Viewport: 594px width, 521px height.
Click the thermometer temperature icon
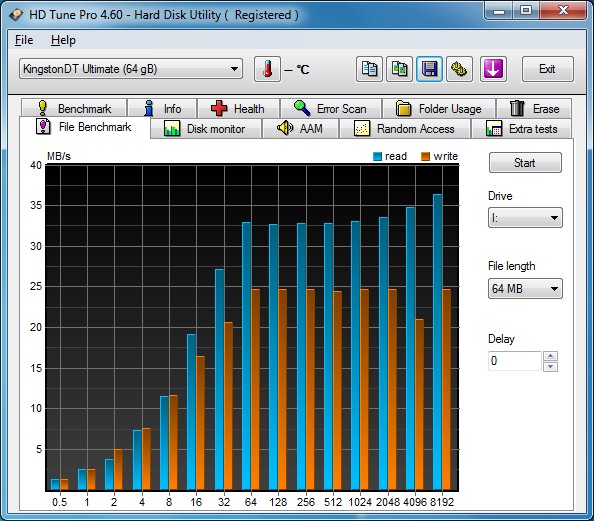coord(267,69)
